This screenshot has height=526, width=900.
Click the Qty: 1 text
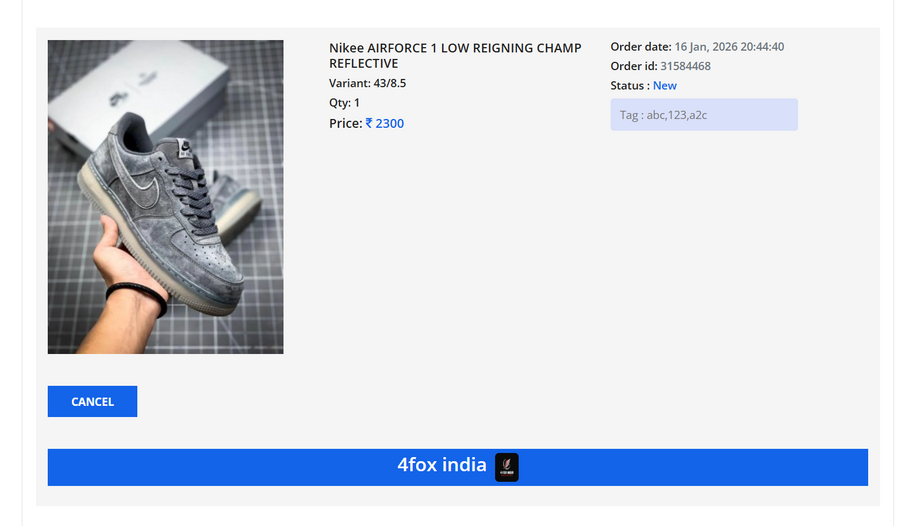pyautogui.click(x=344, y=103)
